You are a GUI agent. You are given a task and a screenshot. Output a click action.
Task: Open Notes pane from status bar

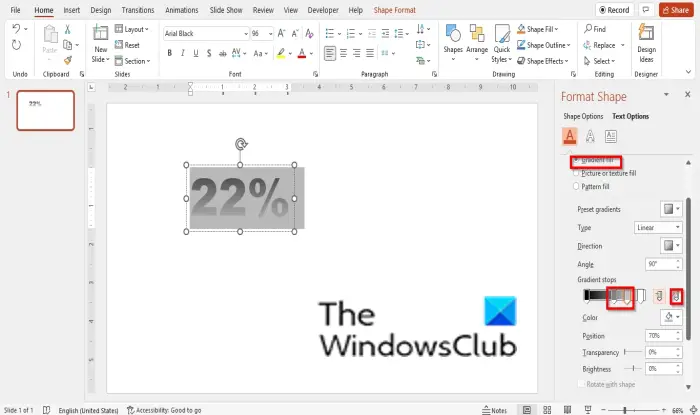click(494, 410)
